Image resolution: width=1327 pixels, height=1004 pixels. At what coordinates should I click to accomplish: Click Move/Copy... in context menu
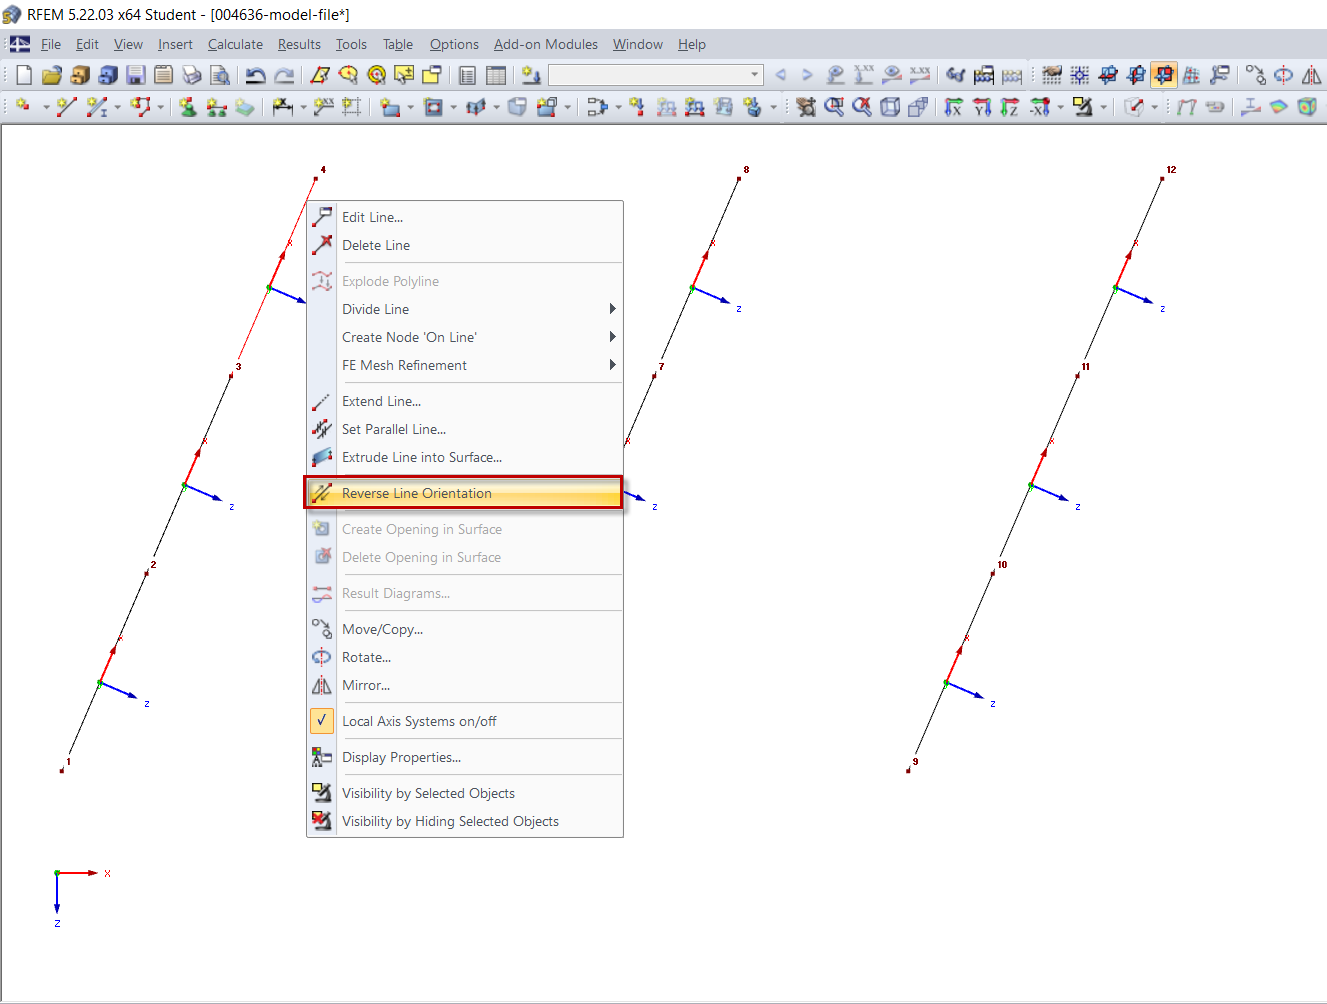[465, 629]
